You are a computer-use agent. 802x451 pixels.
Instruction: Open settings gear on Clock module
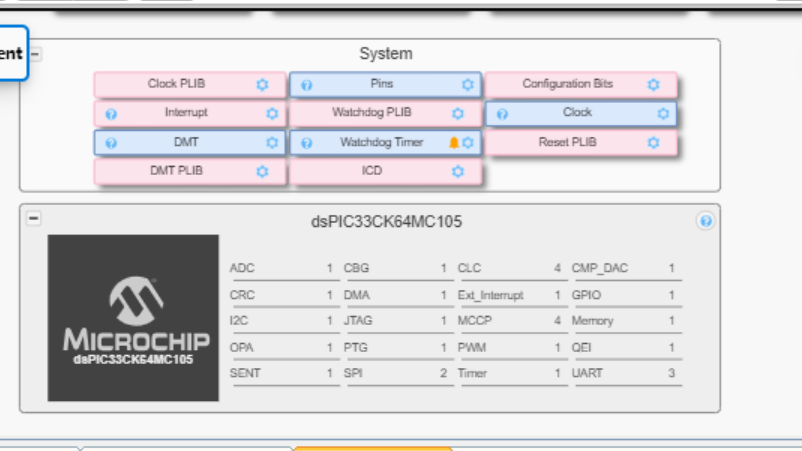click(663, 113)
